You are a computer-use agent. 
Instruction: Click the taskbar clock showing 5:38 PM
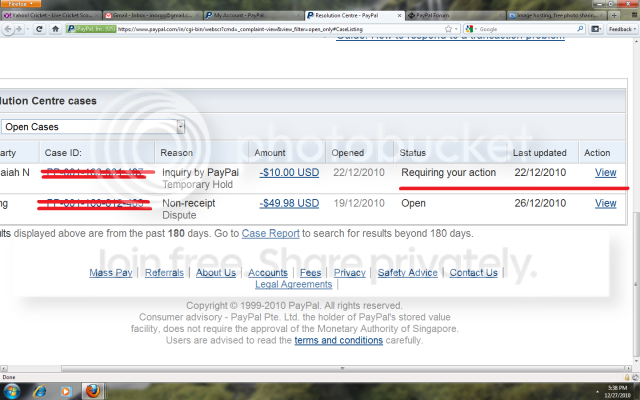coord(617,391)
